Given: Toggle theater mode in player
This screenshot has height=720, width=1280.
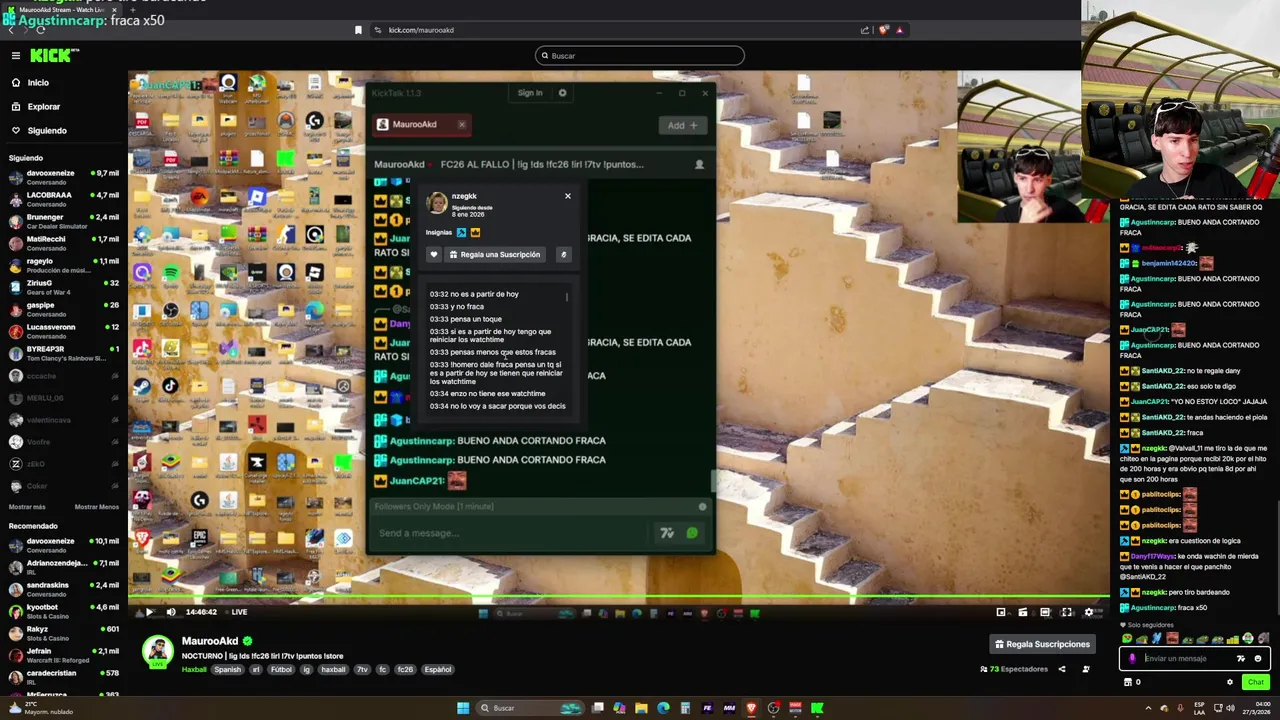Looking at the screenshot, I should point(1045,612).
